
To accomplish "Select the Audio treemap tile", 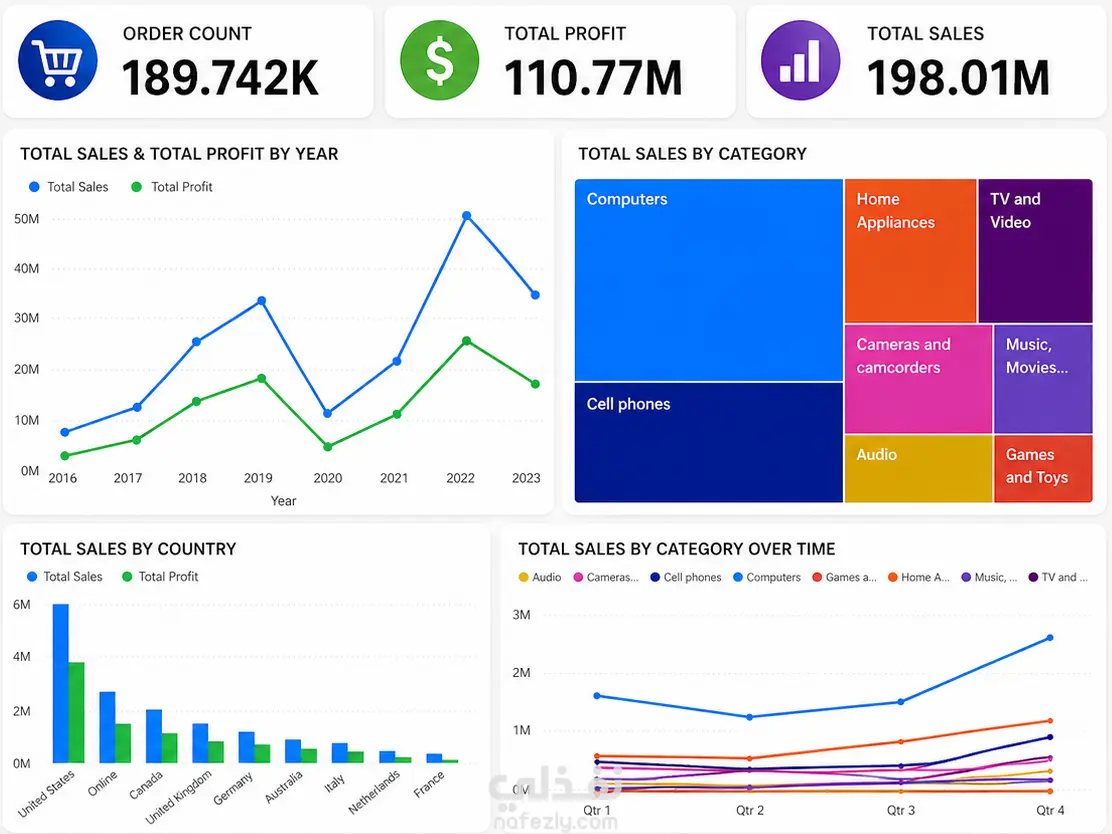I will [918, 469].
